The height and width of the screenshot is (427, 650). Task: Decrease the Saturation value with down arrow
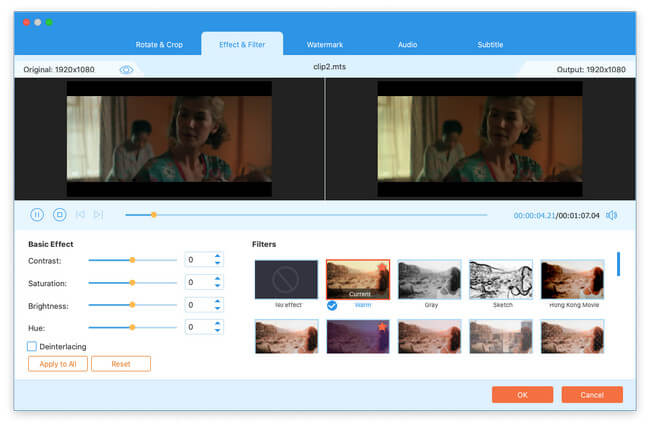[218, 285]
